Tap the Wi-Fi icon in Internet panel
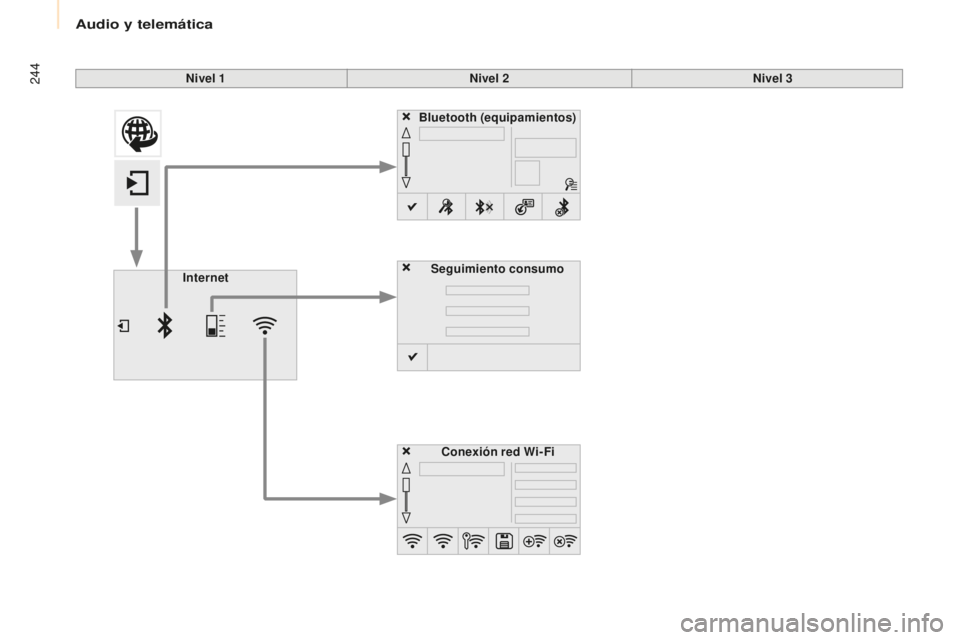 265,326
